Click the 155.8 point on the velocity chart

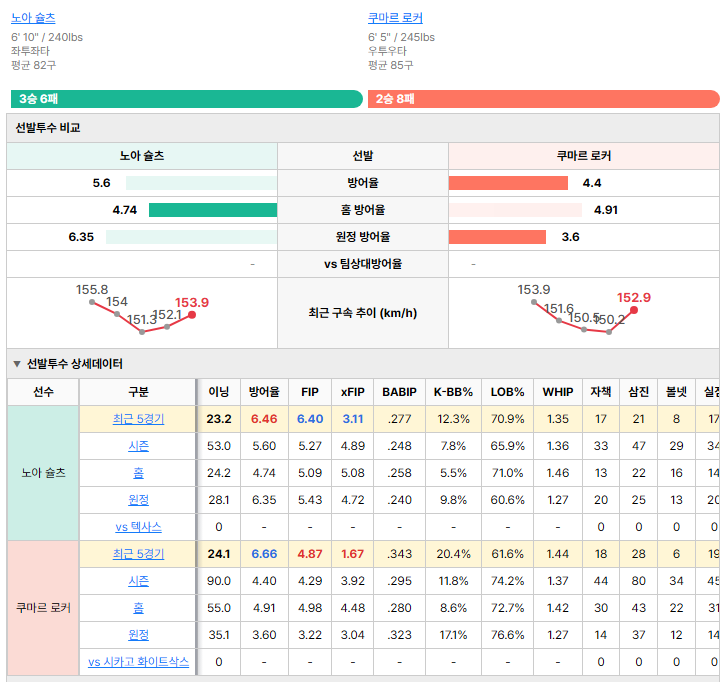coord(92,302)
